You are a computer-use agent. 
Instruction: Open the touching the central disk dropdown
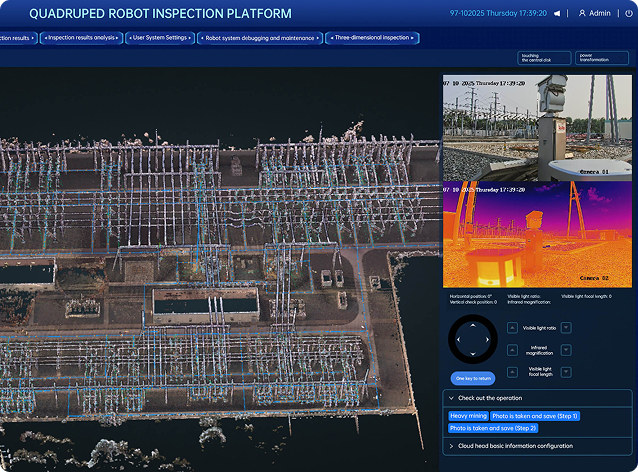544,58
